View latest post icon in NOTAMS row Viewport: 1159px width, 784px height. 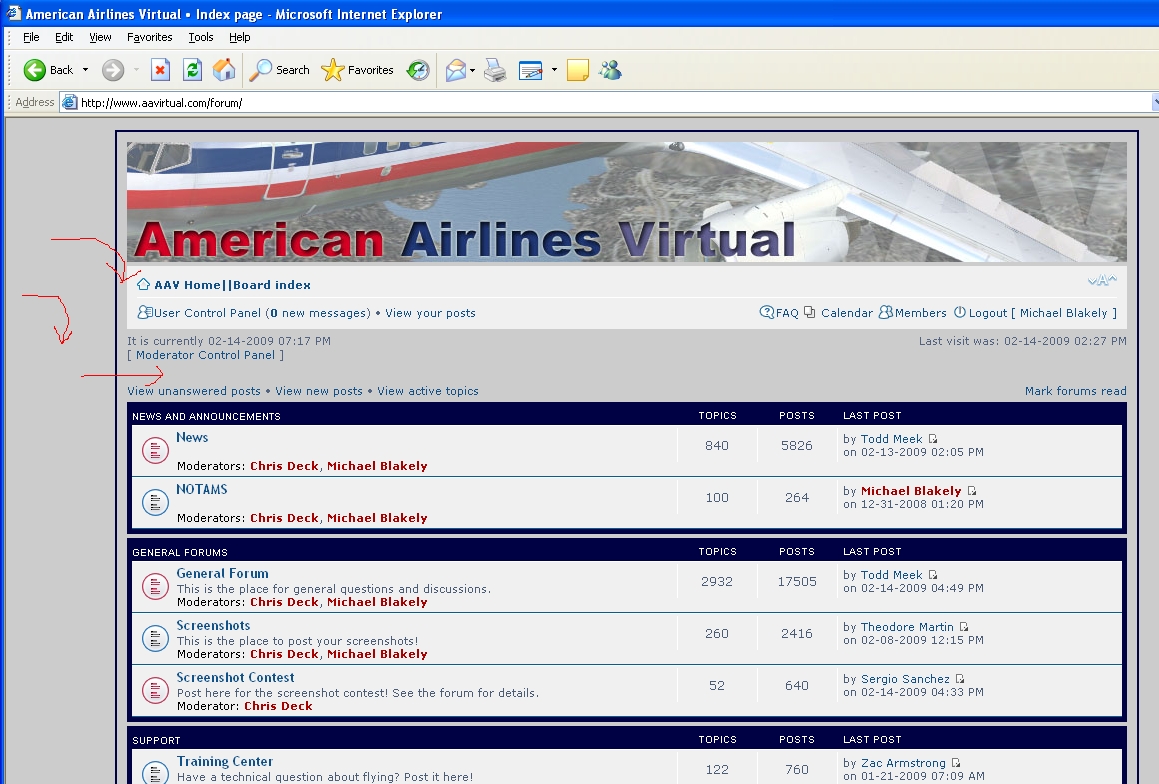pyautogui.click(x=972, y=491)
